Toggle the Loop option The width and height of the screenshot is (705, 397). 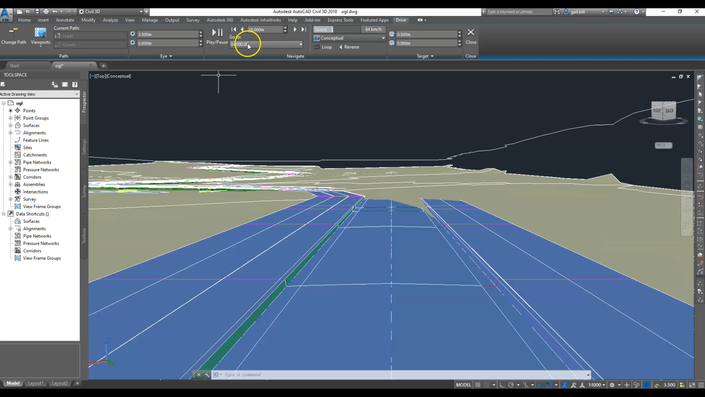click(323, 47)
